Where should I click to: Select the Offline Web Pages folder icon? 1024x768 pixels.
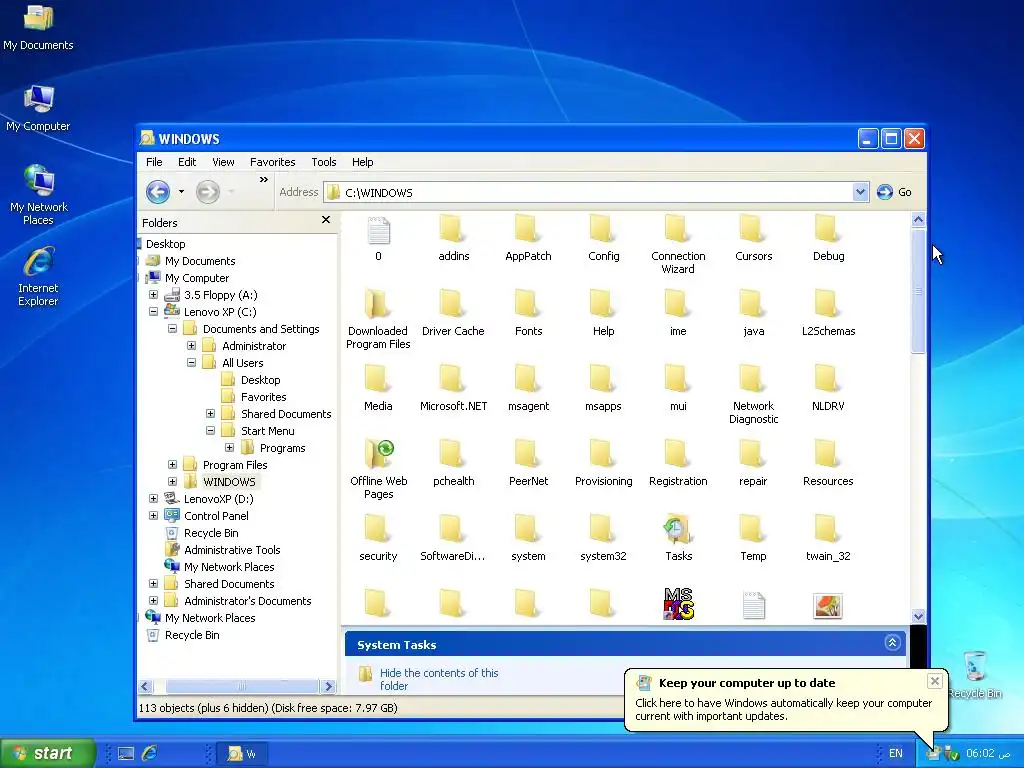tap(378, 455)
